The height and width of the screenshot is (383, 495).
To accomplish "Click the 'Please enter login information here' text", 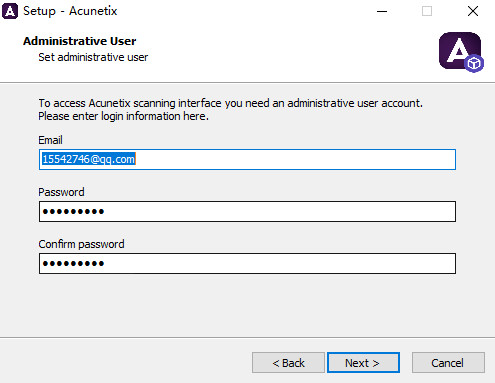I will pos(123,116).
